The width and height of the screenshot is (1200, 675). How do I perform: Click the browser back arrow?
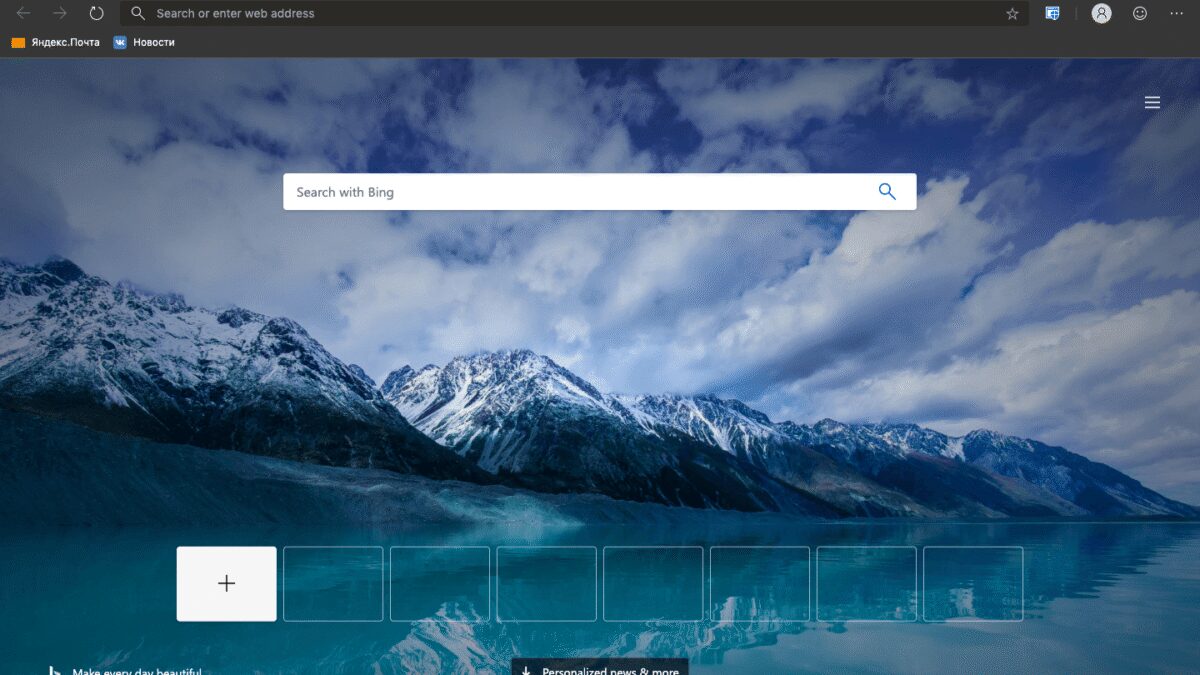[x=23, y=14]
